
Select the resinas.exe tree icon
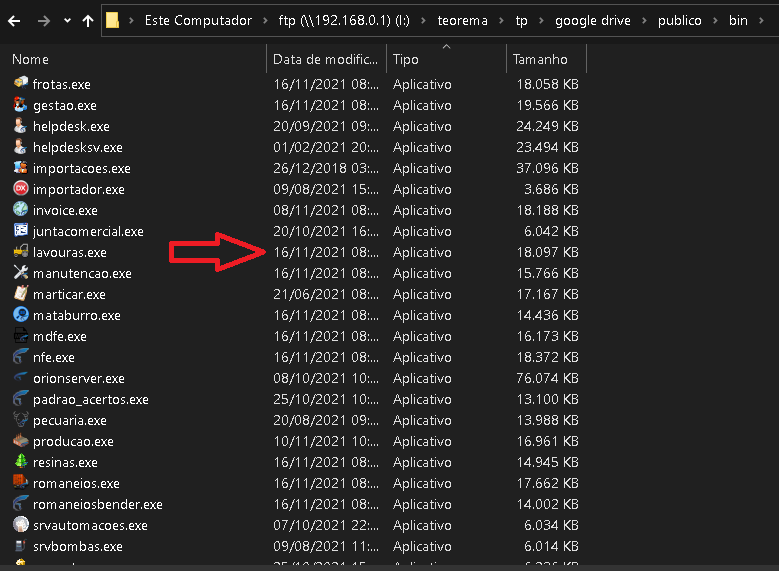pos(21,461)
